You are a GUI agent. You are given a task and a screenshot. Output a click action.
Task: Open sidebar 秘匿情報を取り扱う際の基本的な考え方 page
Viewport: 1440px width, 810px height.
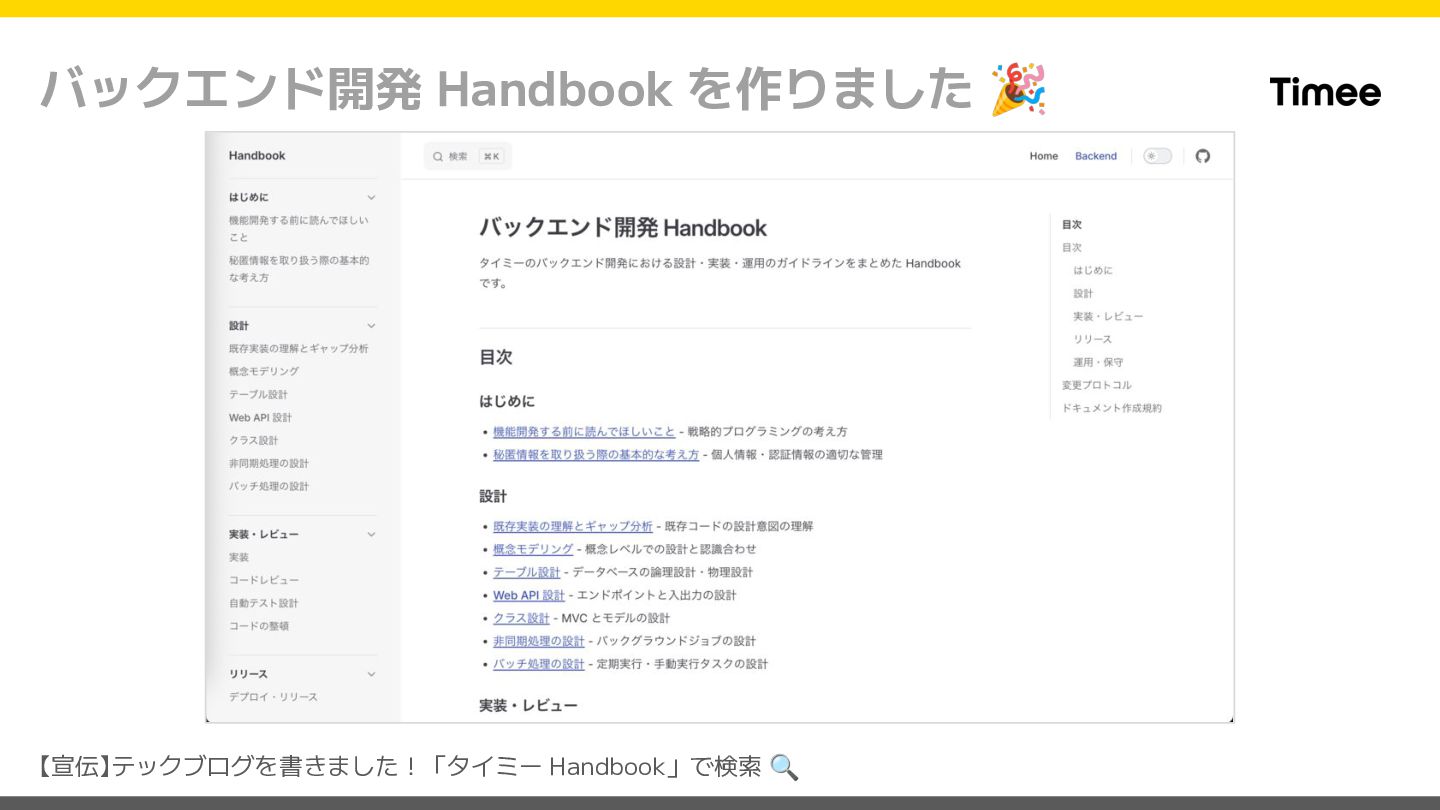point(299,269)
